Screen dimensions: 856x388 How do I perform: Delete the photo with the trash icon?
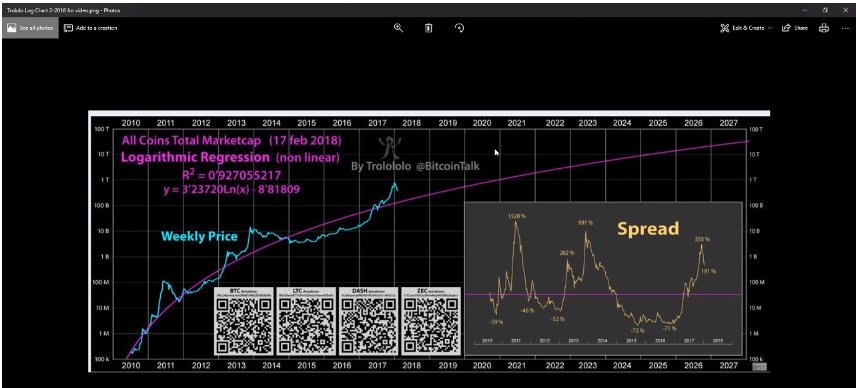click(429, 28)
